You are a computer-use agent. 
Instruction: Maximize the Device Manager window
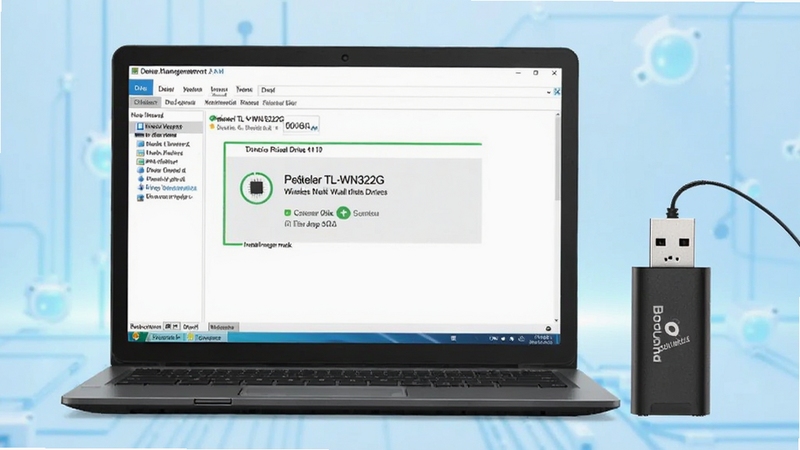click(536, 73)
